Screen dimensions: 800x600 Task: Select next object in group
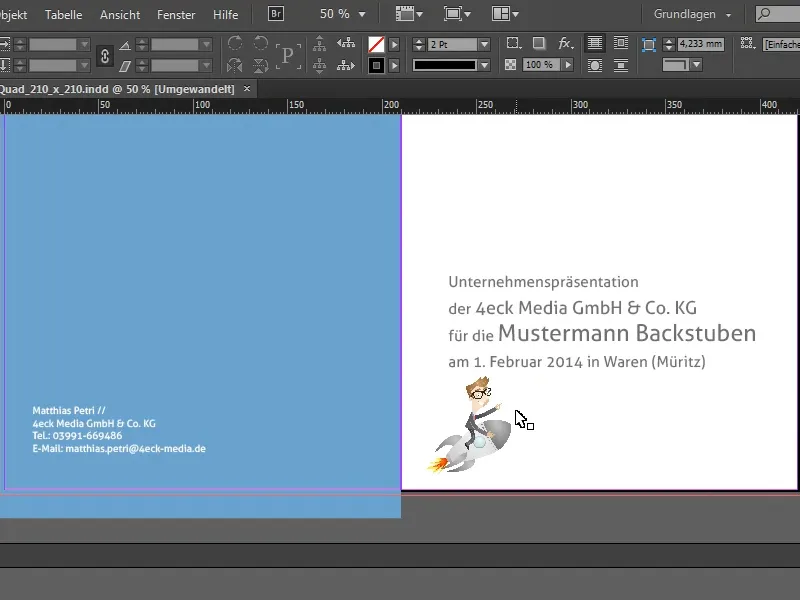click(346, 65)
